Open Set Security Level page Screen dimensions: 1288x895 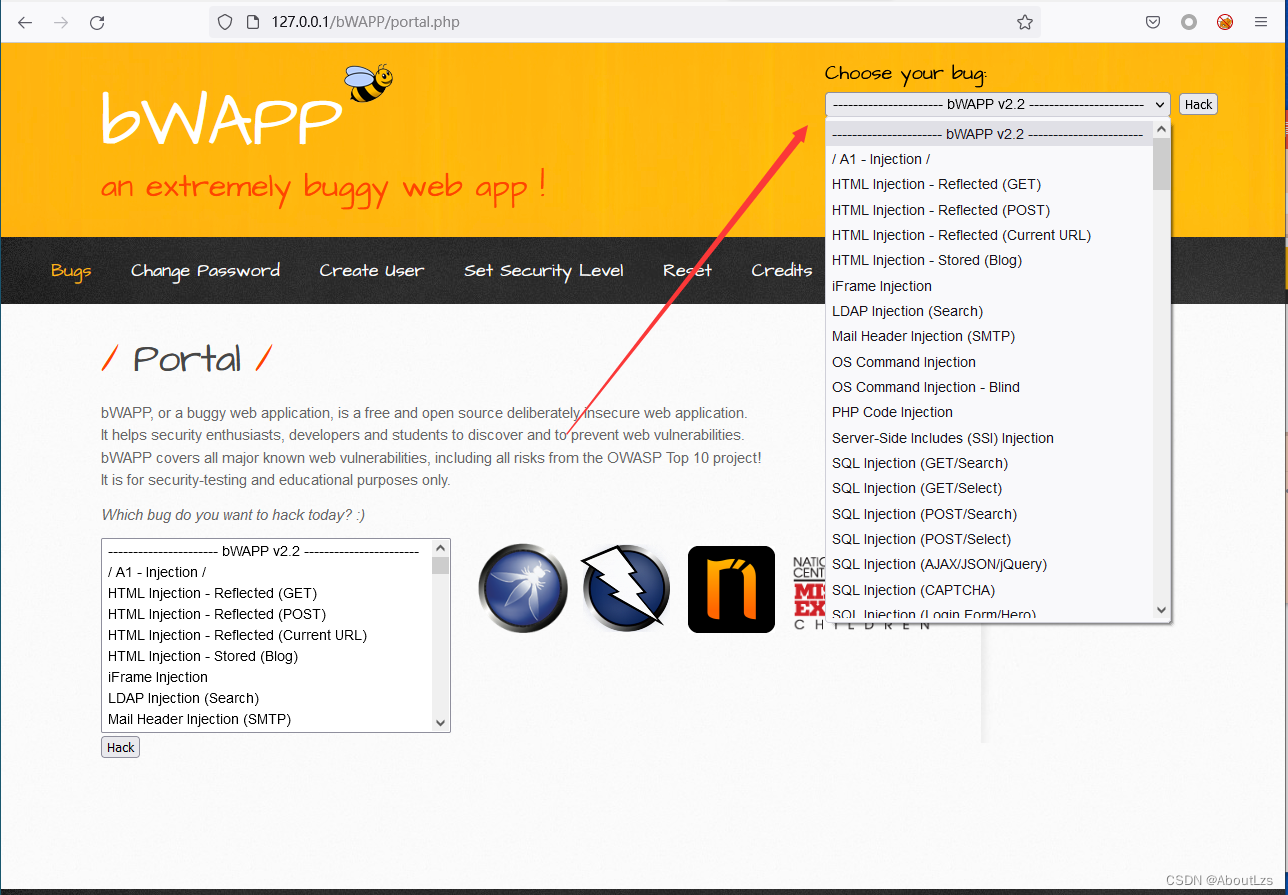543,271
